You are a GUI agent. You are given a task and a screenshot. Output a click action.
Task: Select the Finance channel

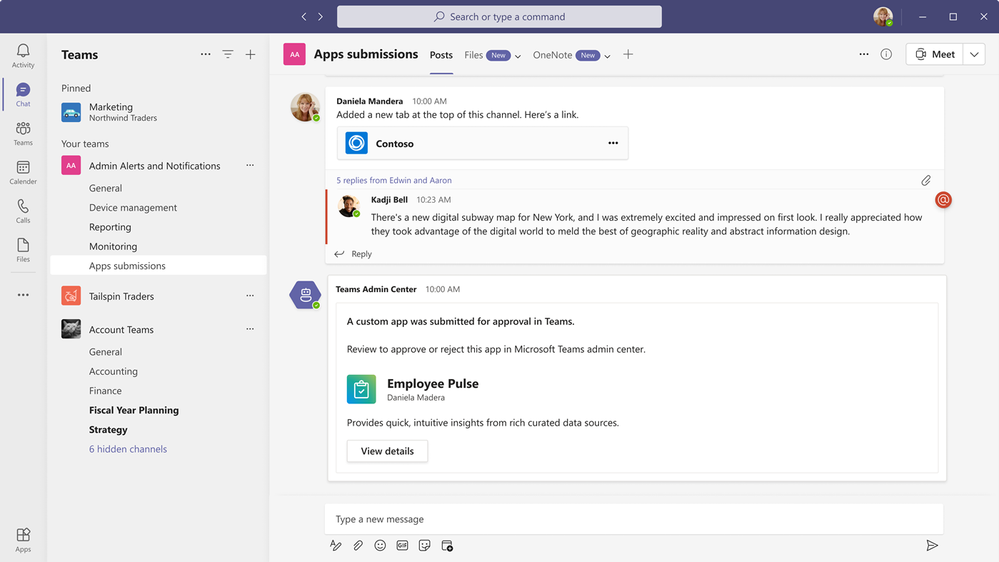pyautogui.click(x=105, y=391)
